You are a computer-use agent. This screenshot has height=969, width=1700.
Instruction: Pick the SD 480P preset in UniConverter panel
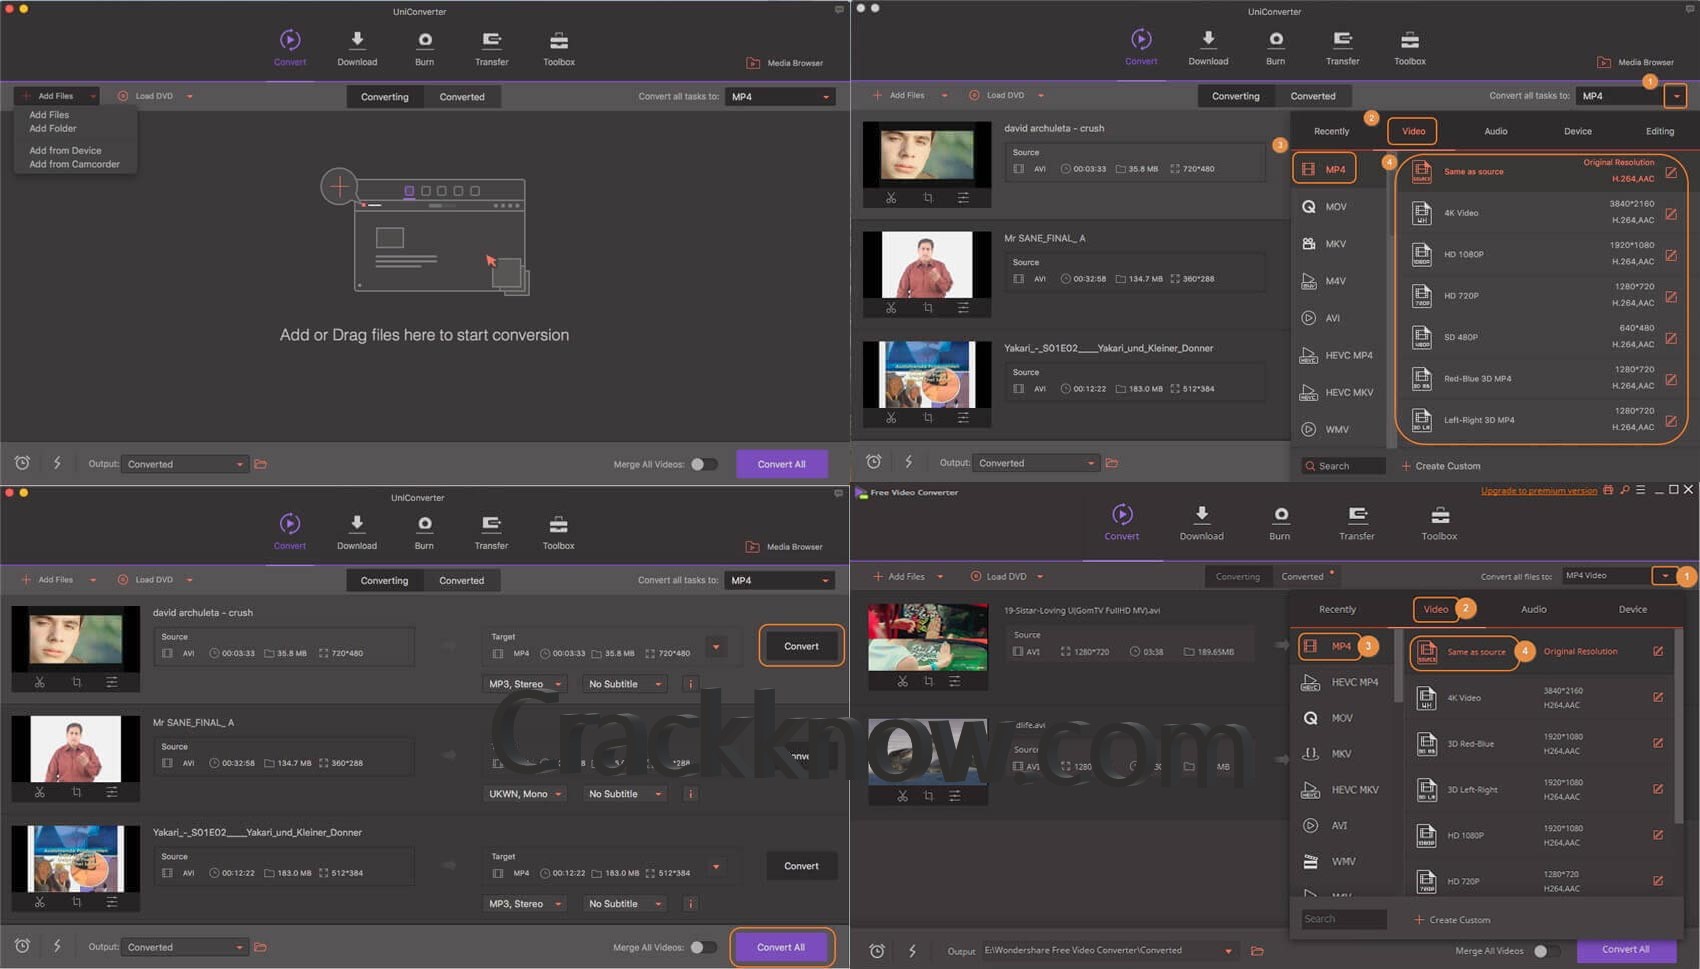click(1535, 337)
